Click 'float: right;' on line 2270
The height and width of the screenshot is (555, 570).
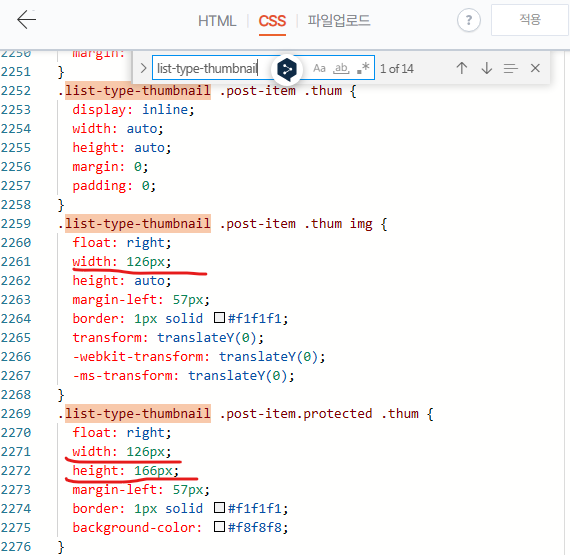122,433
